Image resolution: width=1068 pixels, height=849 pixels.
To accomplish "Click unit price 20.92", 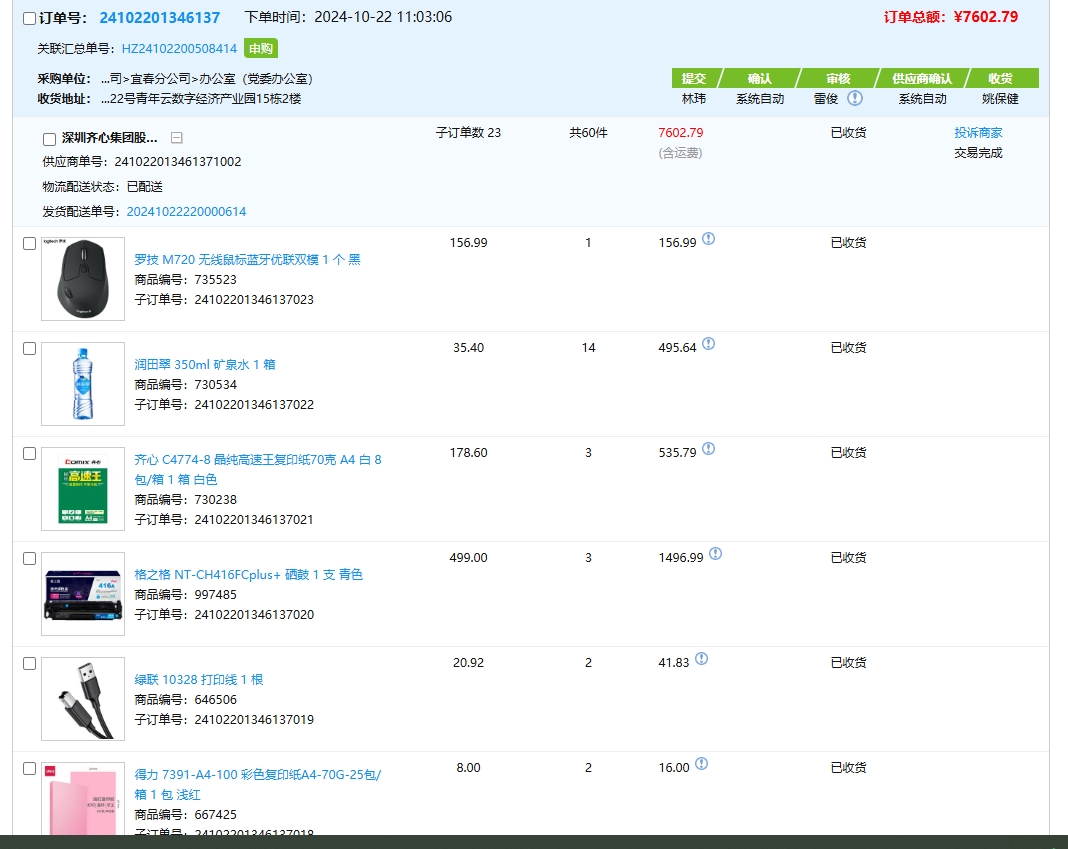I will (469, 662).
